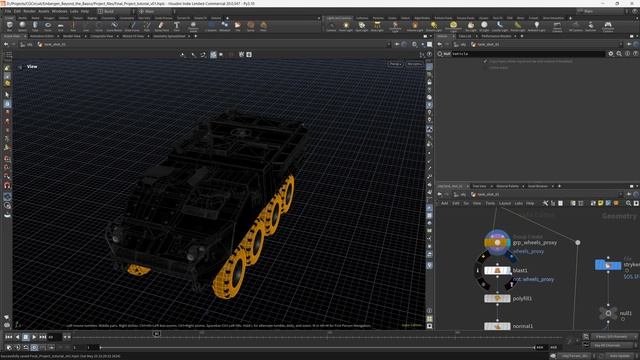Toggle the first checkbox in Null parameters

[x=485, y=61]
